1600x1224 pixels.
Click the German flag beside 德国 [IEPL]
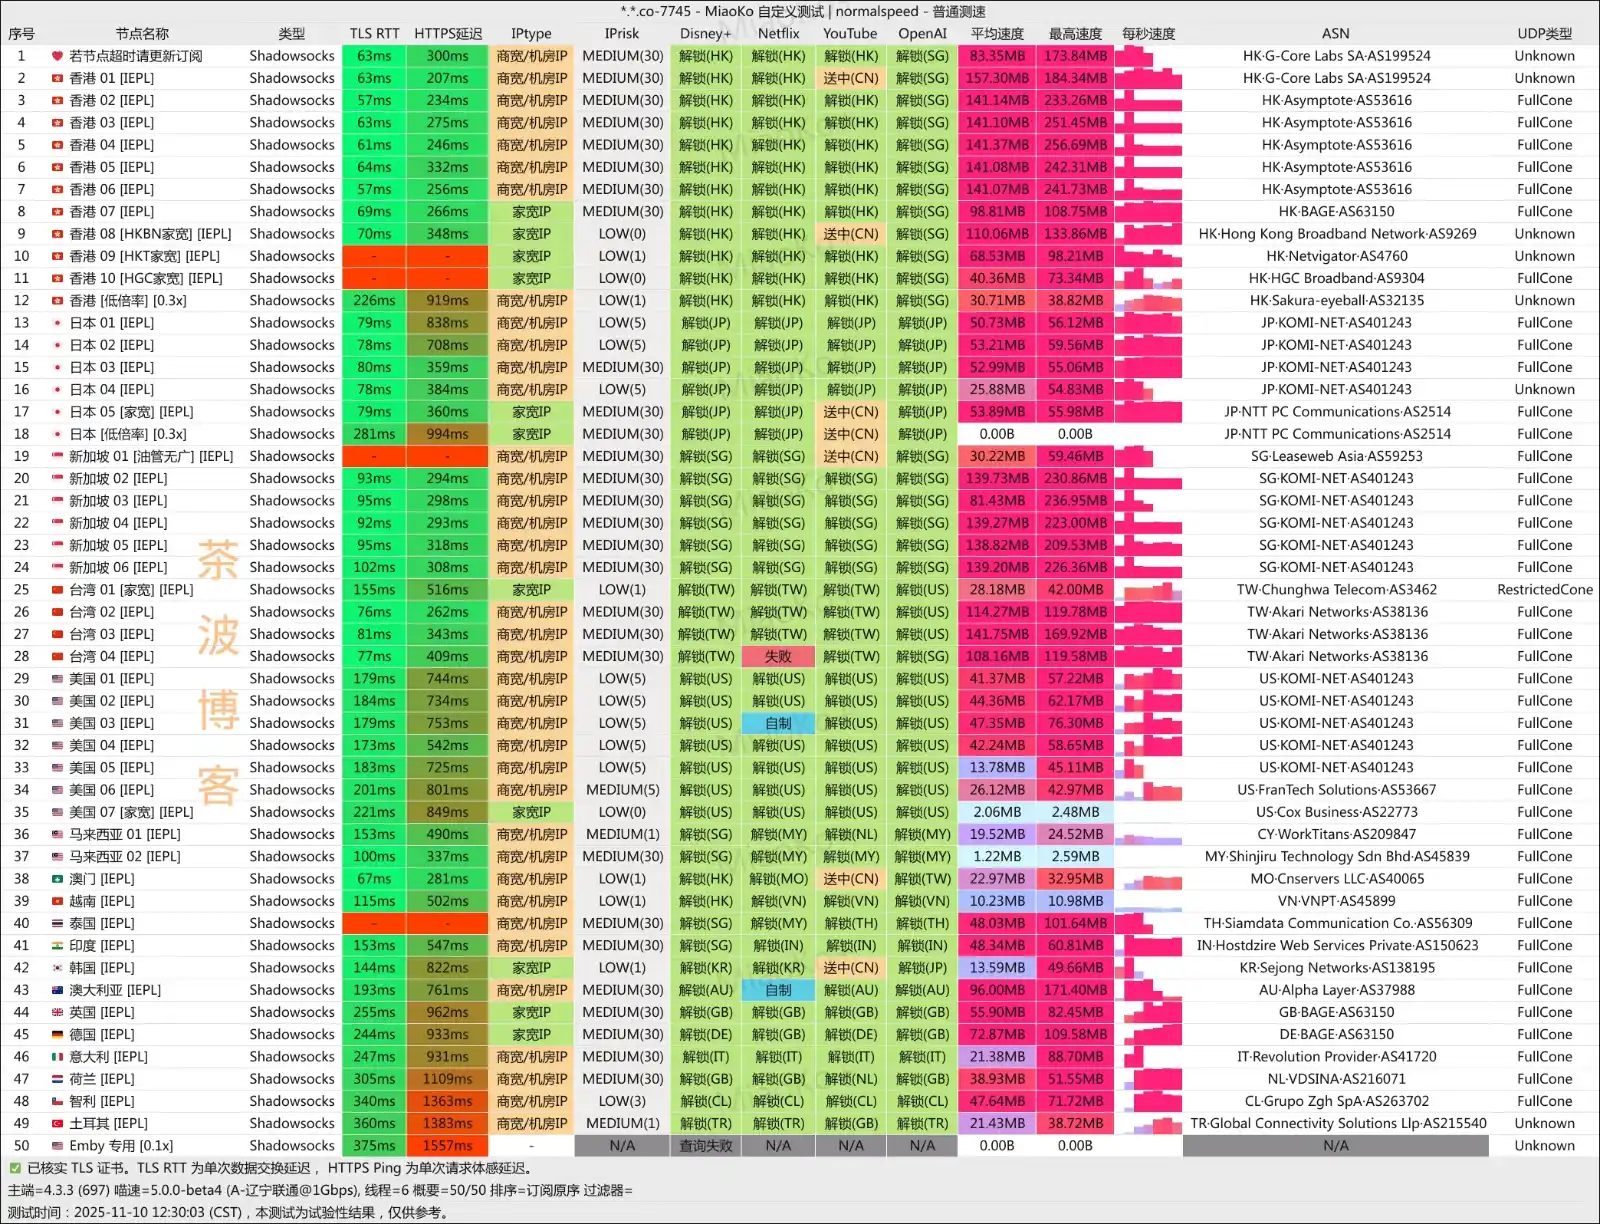tap(57, 1035)
